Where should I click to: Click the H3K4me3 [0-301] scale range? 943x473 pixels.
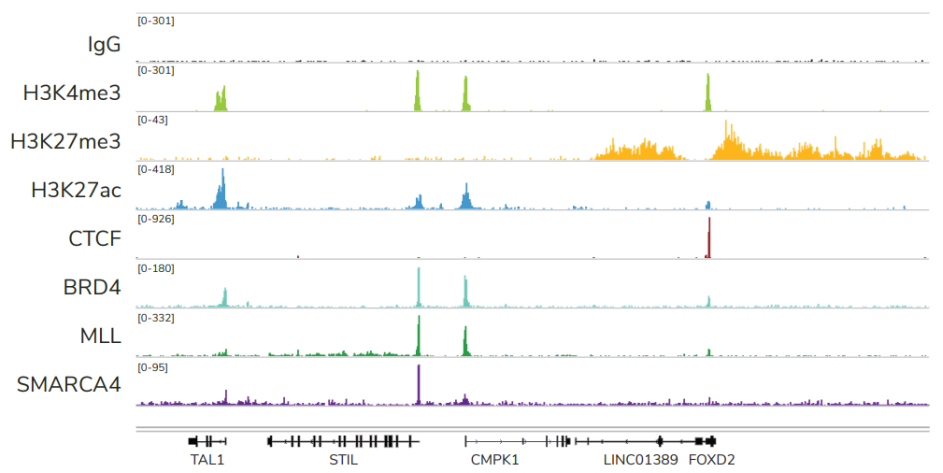pos(156,70)
